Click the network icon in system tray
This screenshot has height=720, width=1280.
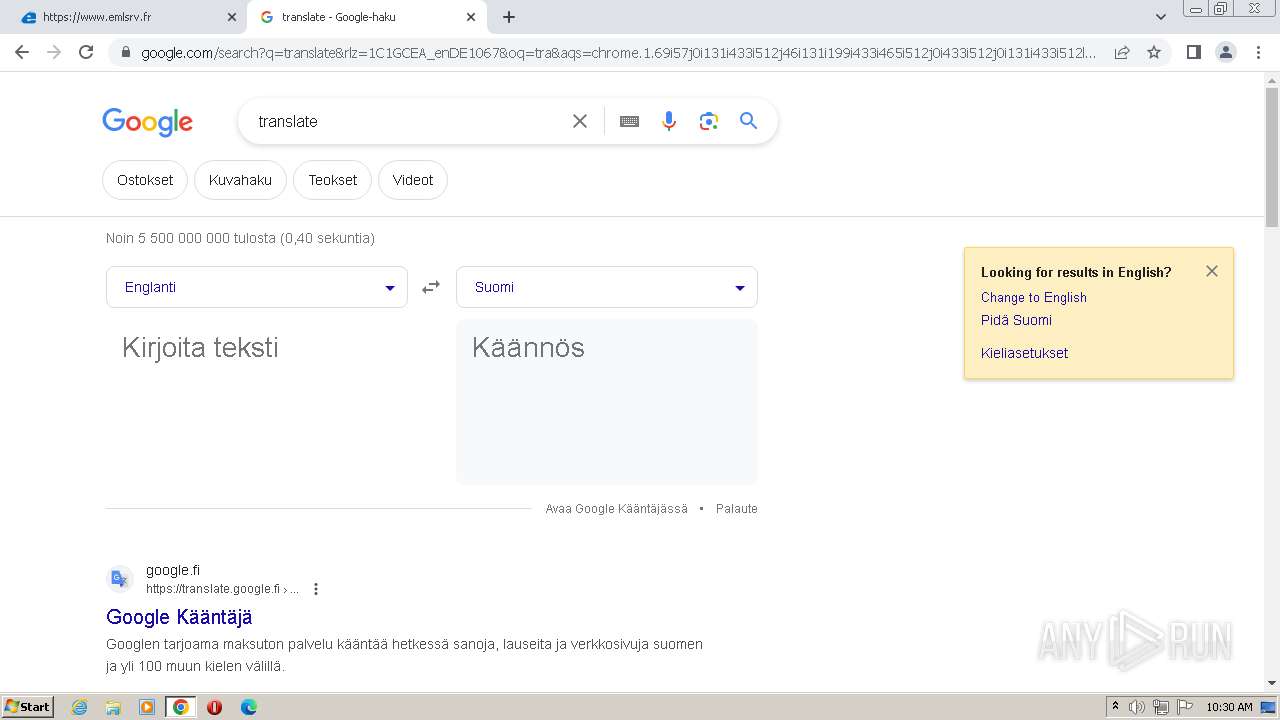[x=1161, y=707]
